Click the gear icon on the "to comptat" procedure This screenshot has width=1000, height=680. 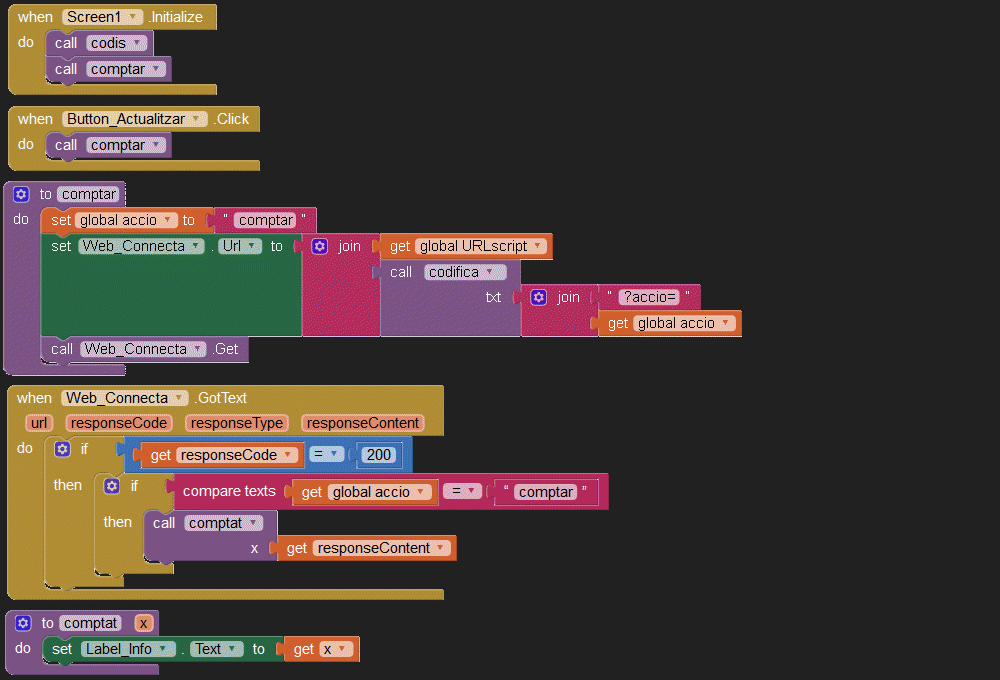click(24, 623)
